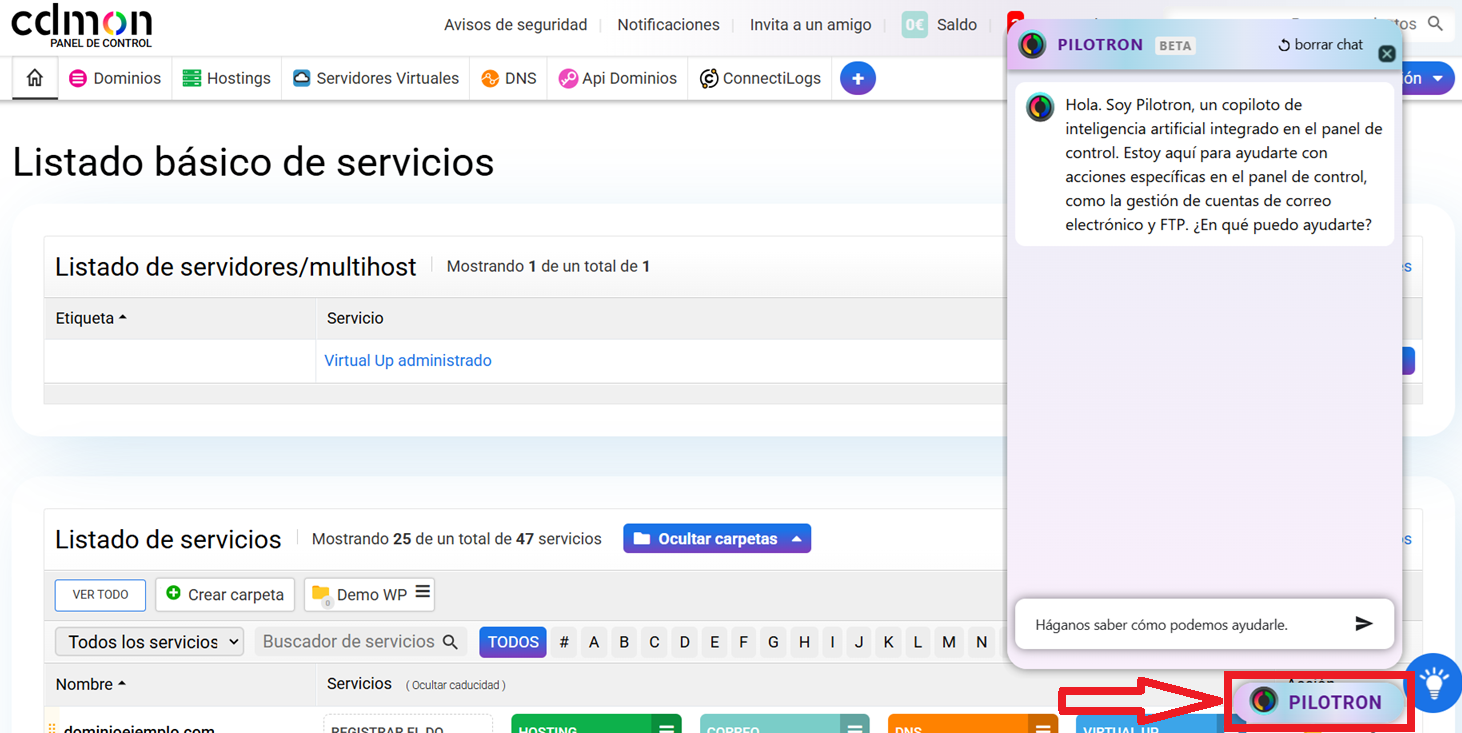
Task: Click the Servicio column header
Action: tap(355, 318)
